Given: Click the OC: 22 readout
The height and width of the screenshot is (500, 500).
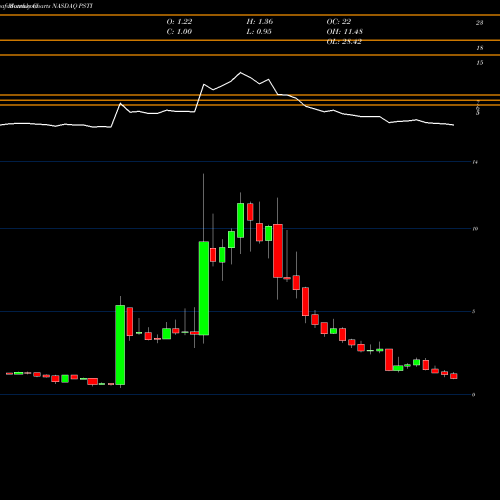Looking at the screenshot, I should pos(339,22).
